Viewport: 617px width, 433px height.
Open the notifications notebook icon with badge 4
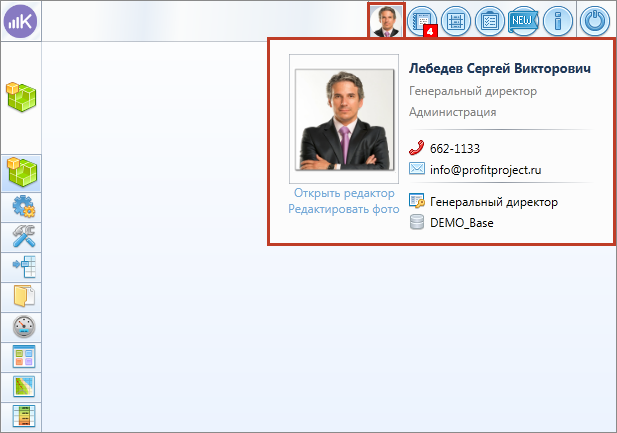(x=422, y=21)
